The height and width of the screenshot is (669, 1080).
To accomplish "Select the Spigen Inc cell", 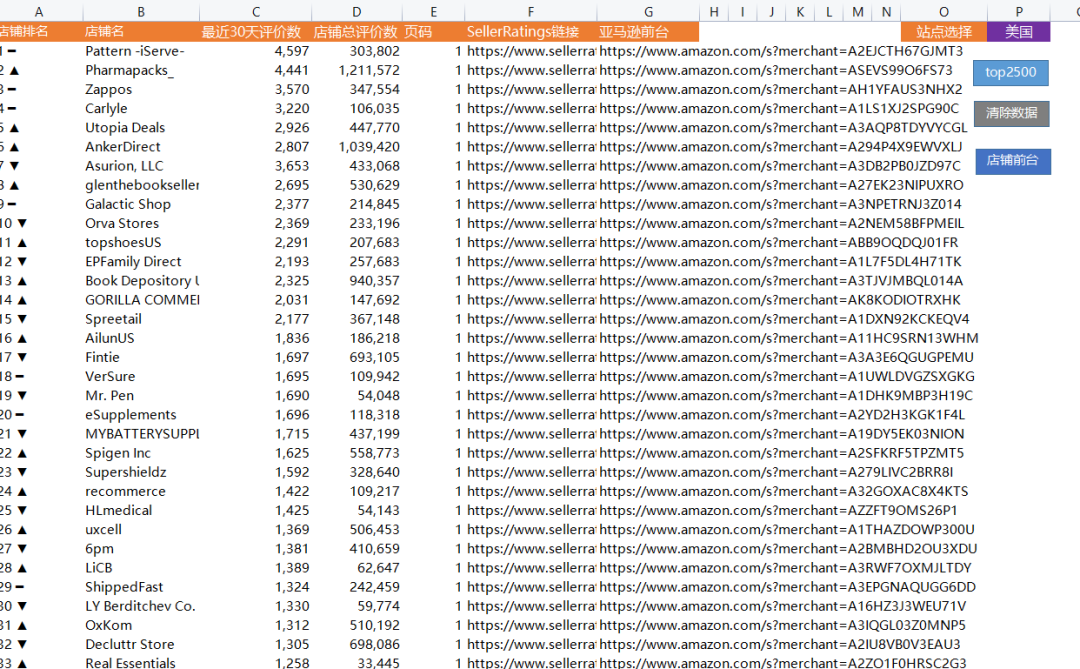I will (x=141, y=453).
